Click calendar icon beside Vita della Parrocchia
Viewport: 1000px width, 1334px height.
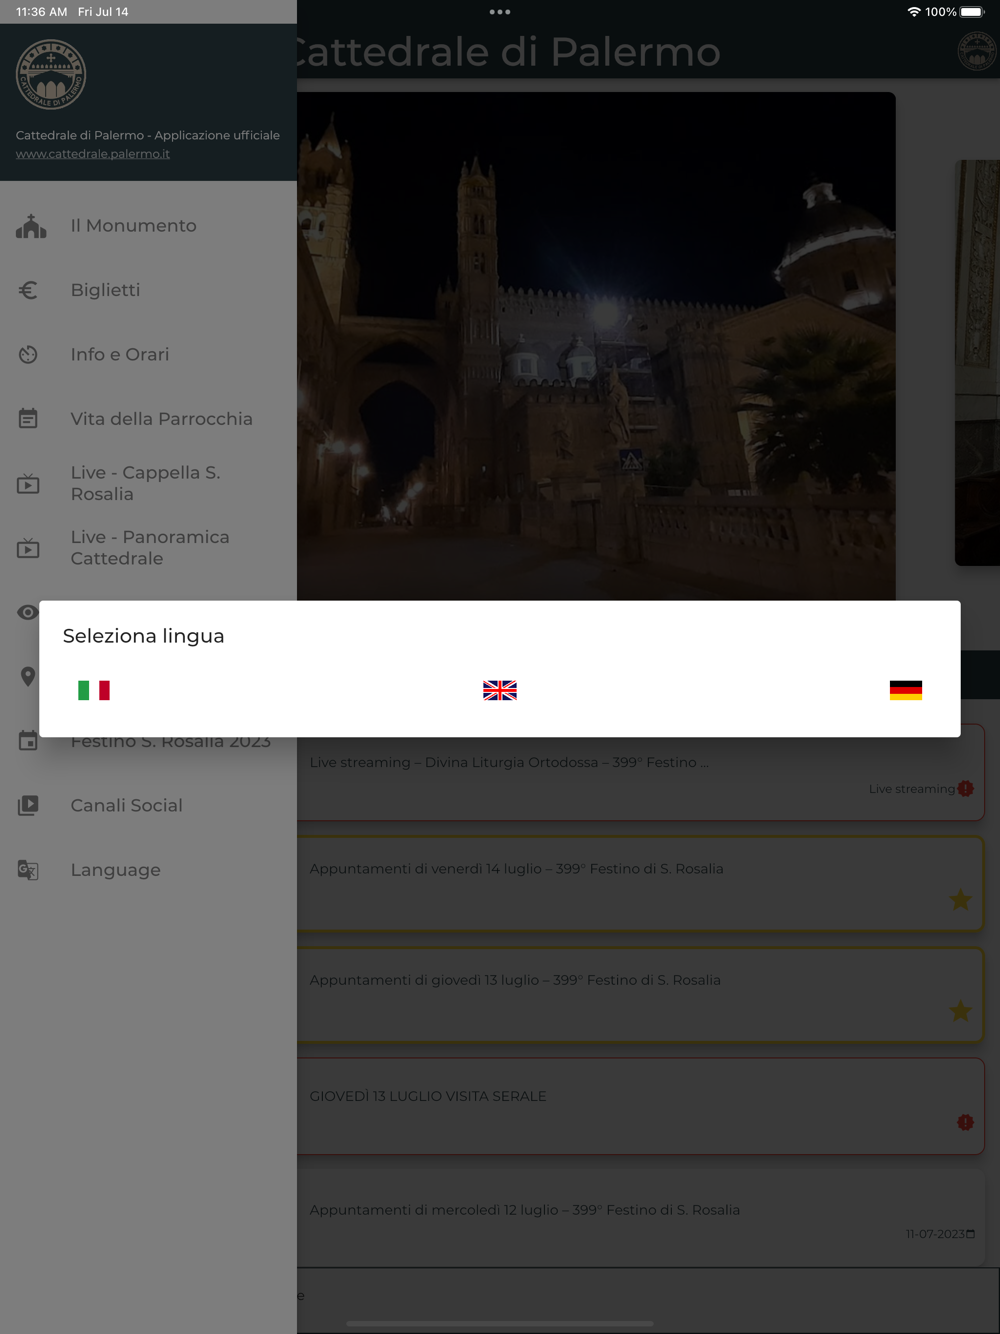pos(28,419)
